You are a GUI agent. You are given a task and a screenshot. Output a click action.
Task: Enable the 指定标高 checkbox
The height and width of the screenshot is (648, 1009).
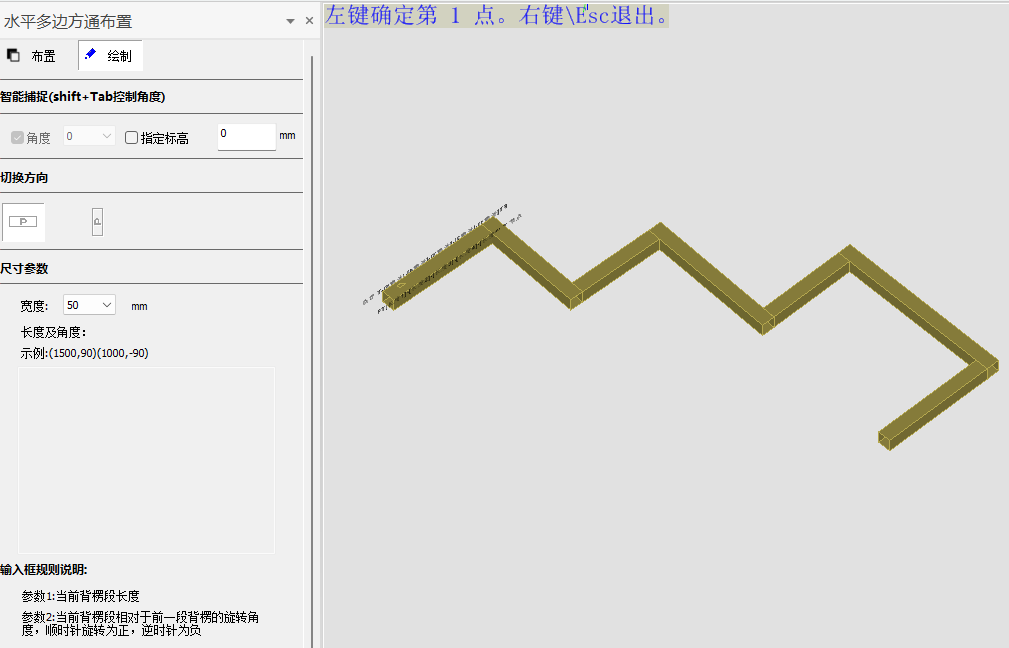132,138
